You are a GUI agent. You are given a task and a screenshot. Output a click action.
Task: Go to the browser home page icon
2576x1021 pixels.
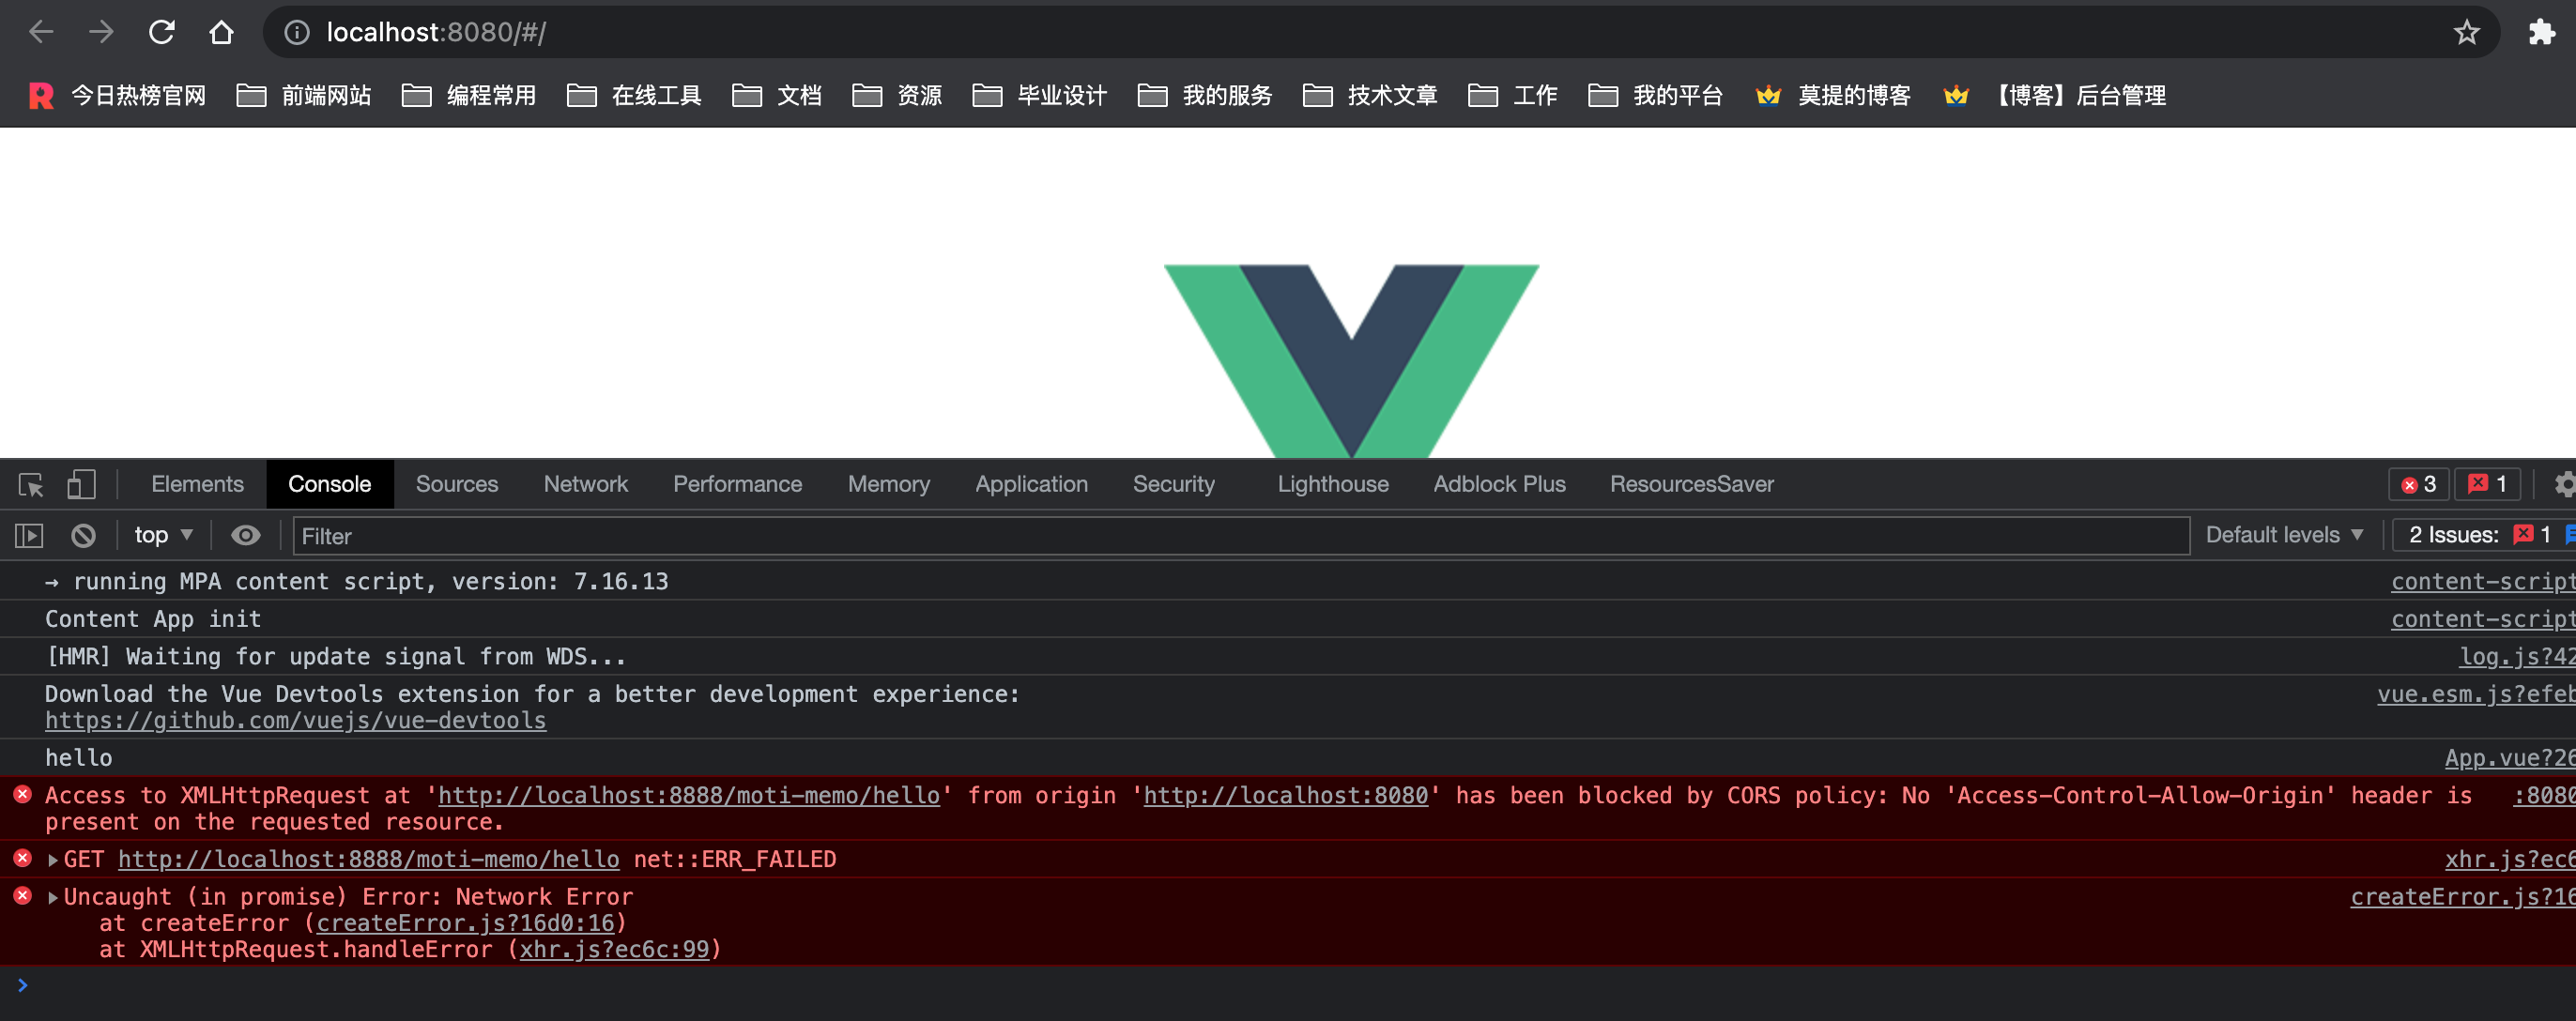tap(221, 32)
